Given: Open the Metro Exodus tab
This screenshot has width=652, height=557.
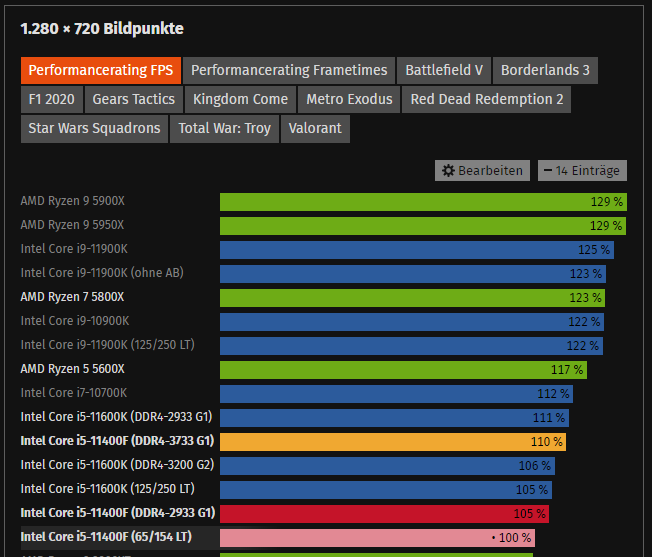Looking at the screenshot, I should click(349, 99).
